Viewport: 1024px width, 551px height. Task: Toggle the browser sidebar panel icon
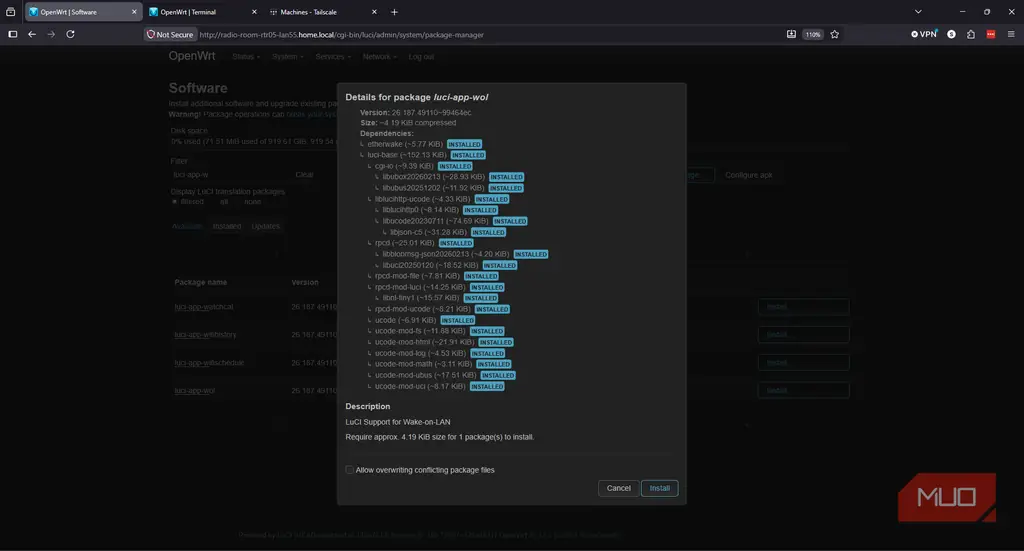coord(12,35)
